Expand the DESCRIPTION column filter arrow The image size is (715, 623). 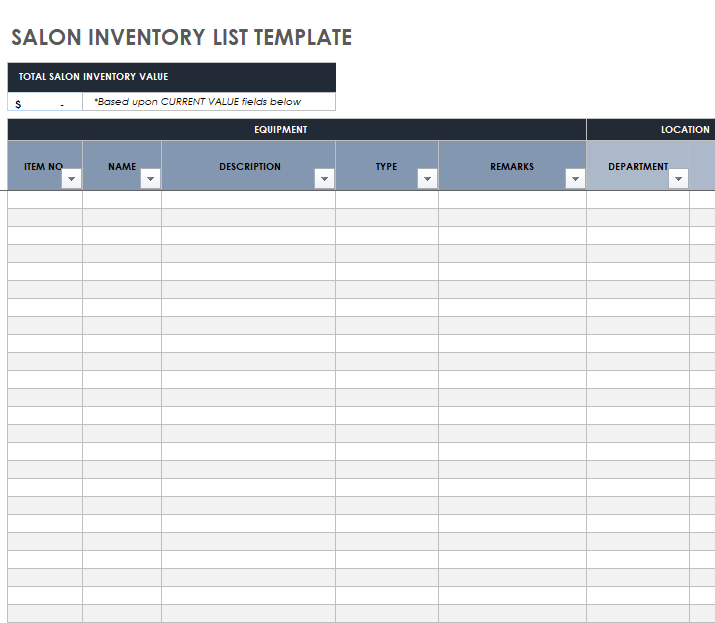point(324,179)
